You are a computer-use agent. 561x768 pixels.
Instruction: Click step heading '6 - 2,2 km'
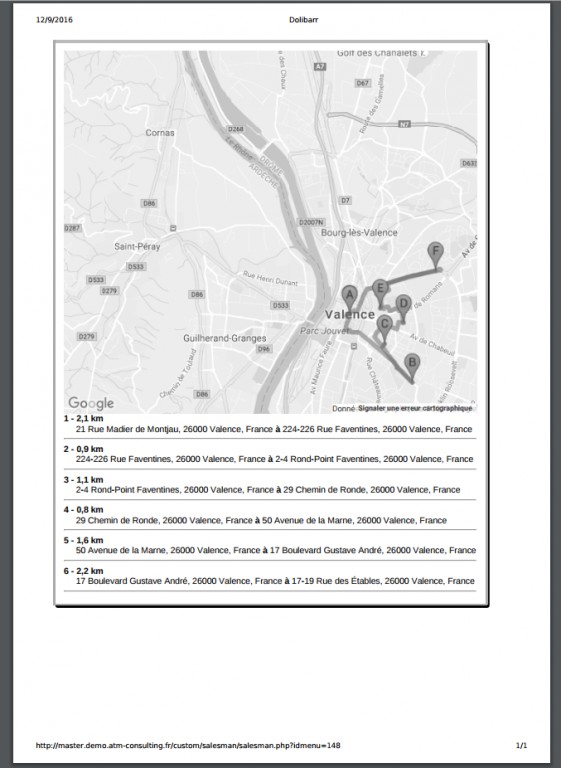click(83, 571)
